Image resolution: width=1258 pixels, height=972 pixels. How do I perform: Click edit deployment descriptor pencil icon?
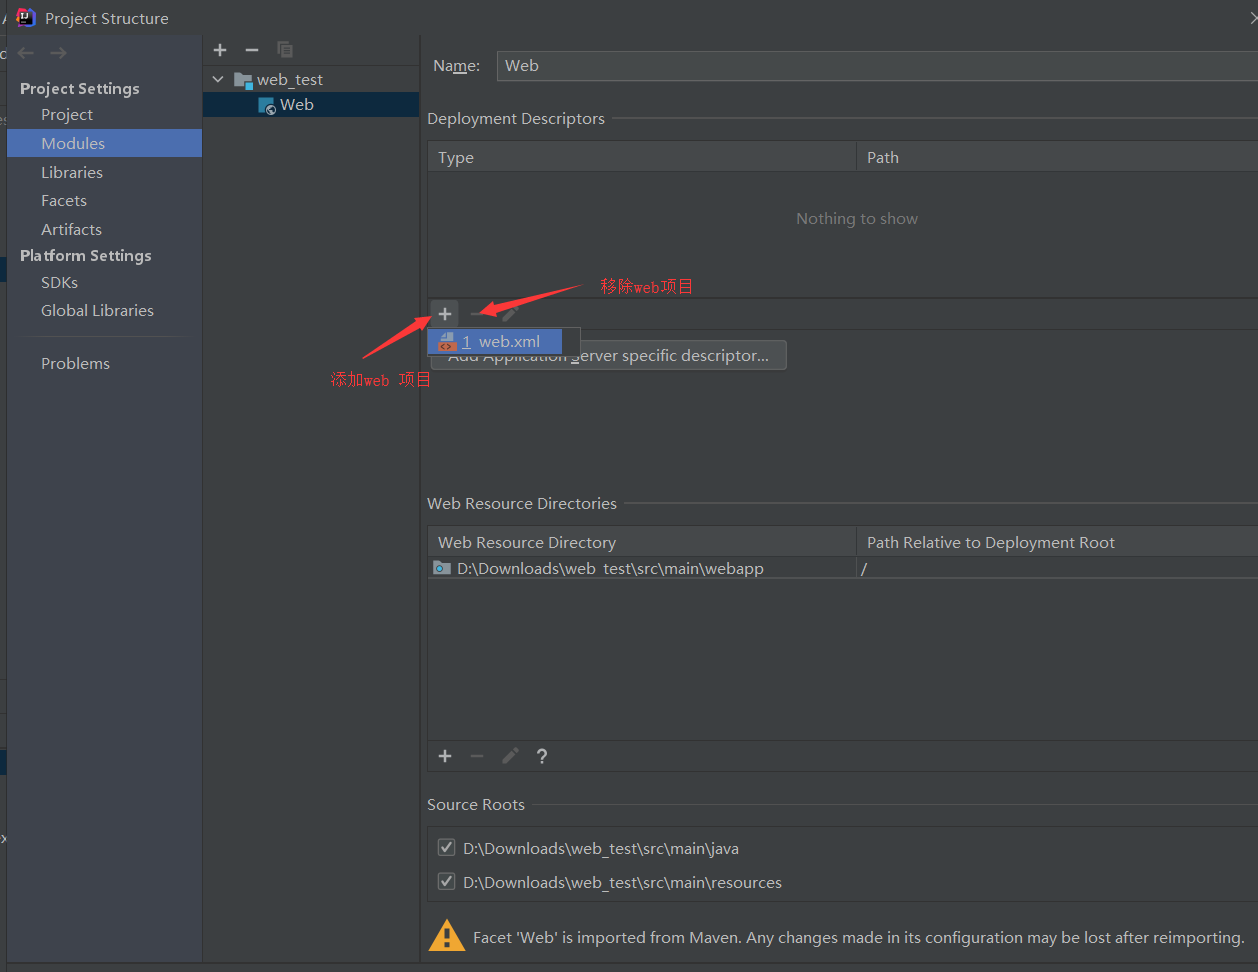point(510,314)
